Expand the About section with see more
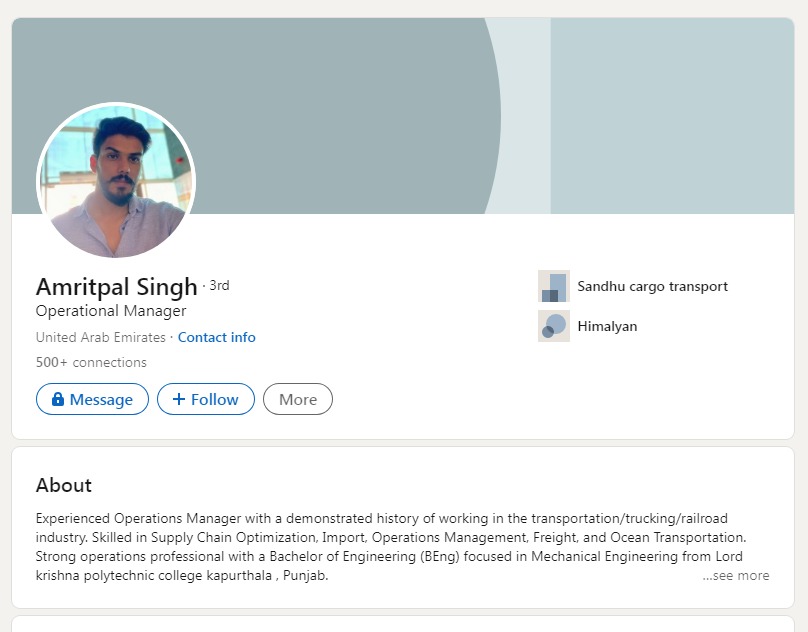This screenshot has width=808, height=632. [736, 576]
